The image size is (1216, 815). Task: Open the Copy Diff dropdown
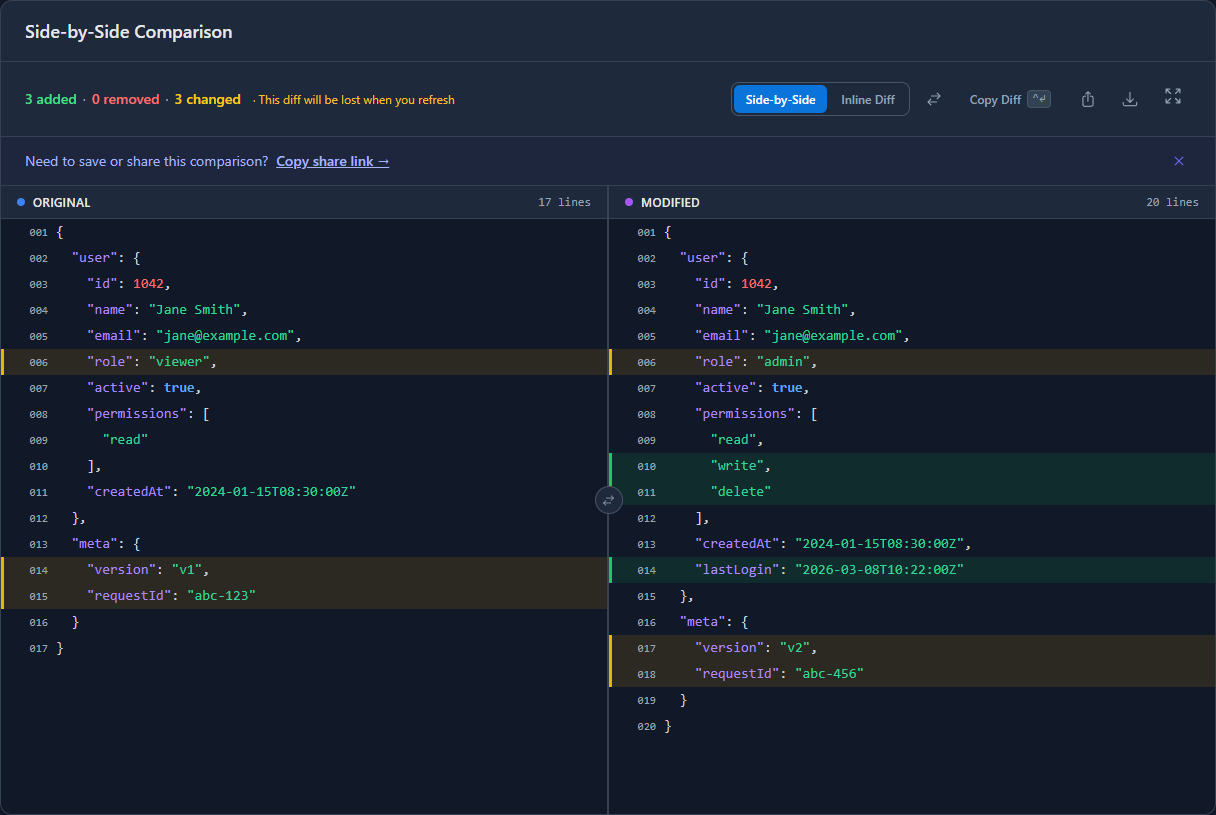993,99
